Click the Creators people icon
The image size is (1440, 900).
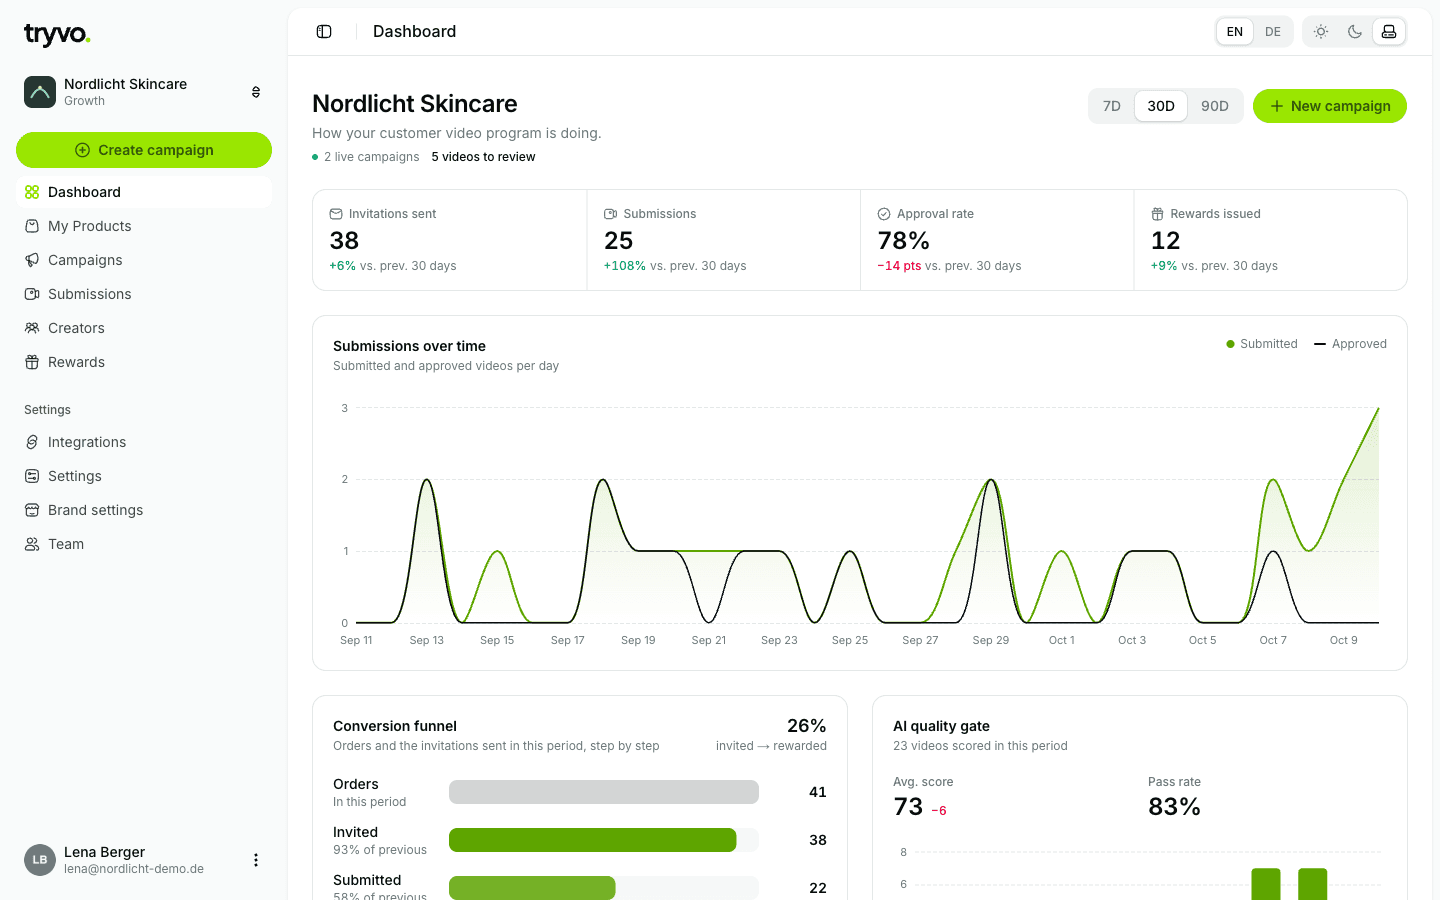[32, 328]
